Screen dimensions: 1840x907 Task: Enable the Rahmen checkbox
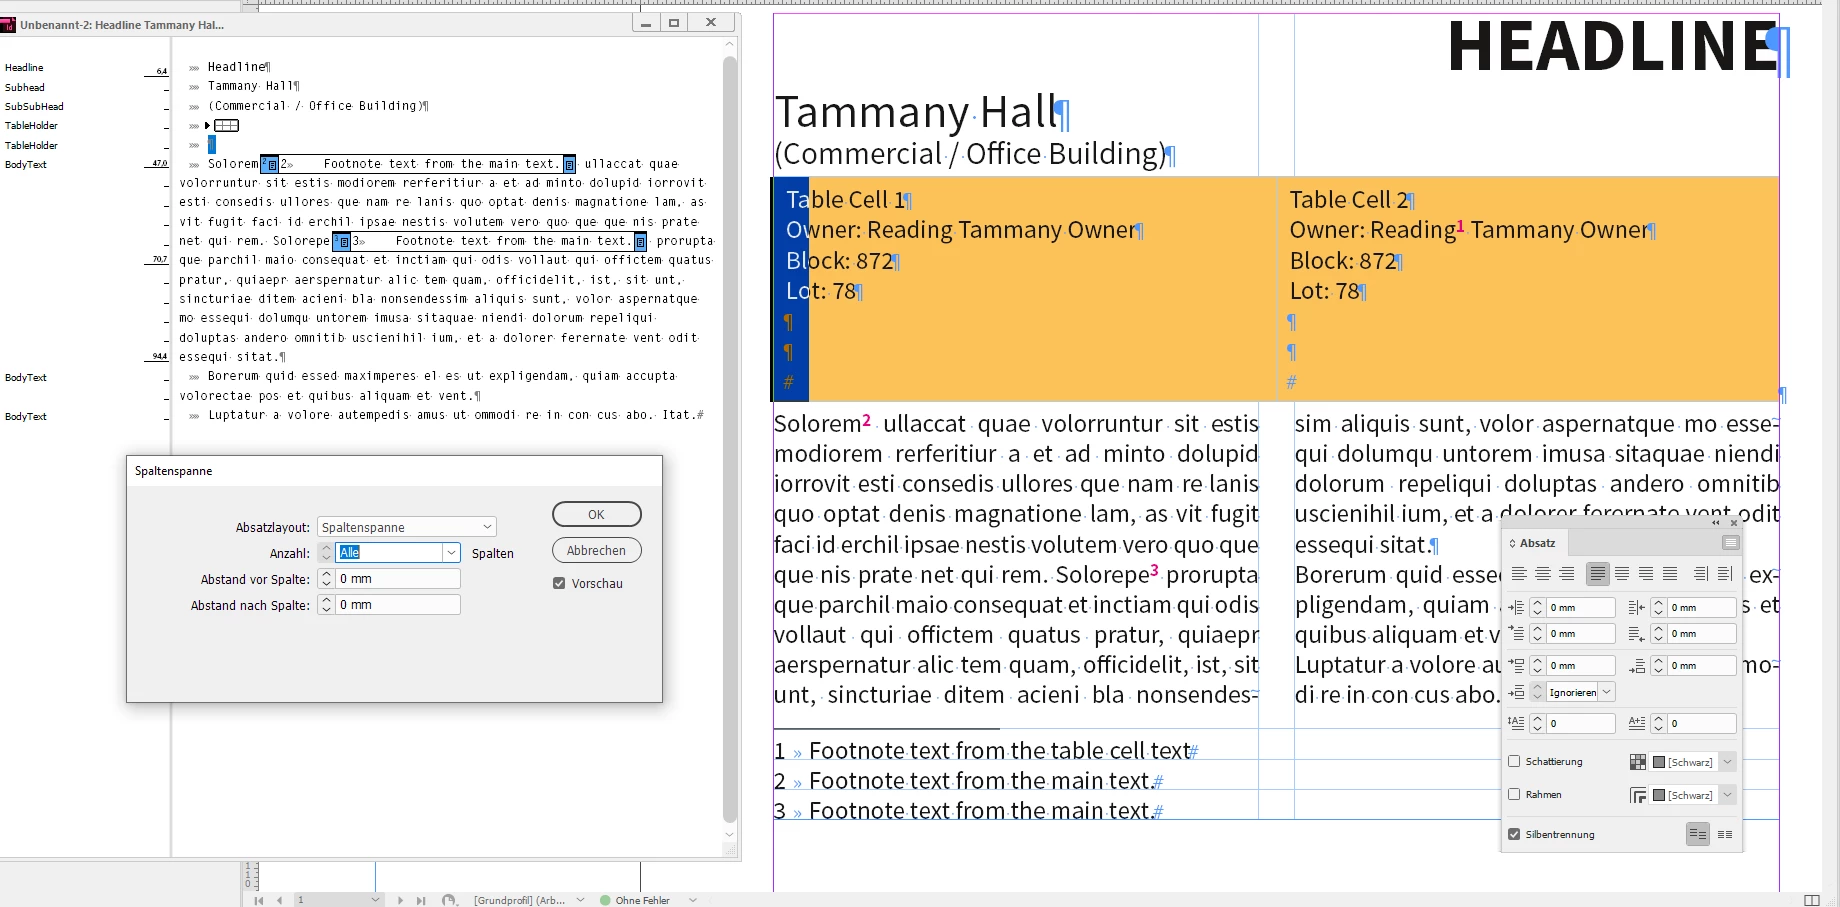1514,794
